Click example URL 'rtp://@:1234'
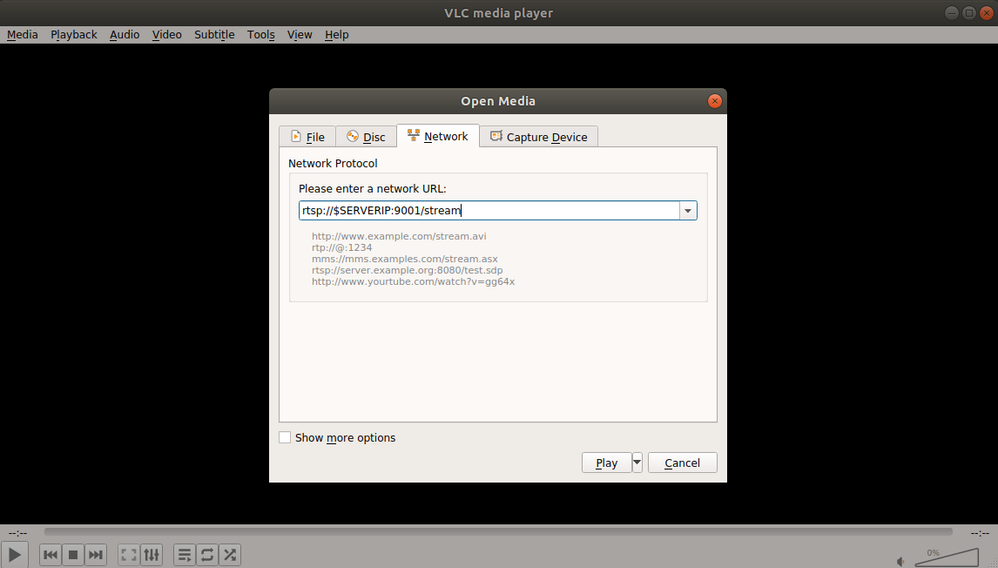The width and height of the screenshot is (998, 568). (x=342, y=248)
